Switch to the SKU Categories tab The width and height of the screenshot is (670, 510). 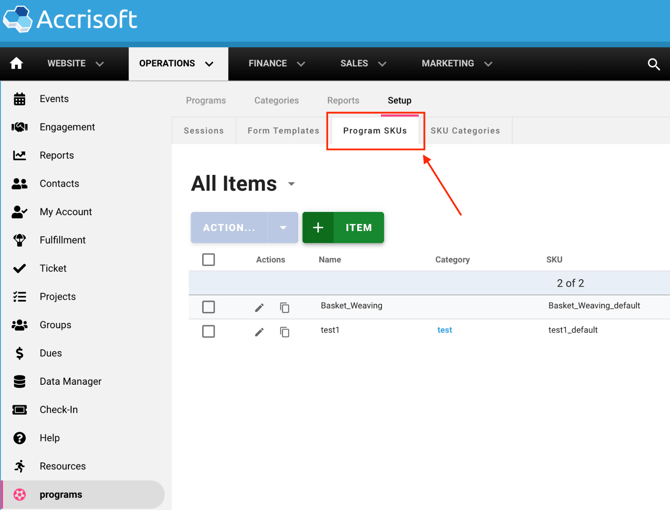[465, 131]
